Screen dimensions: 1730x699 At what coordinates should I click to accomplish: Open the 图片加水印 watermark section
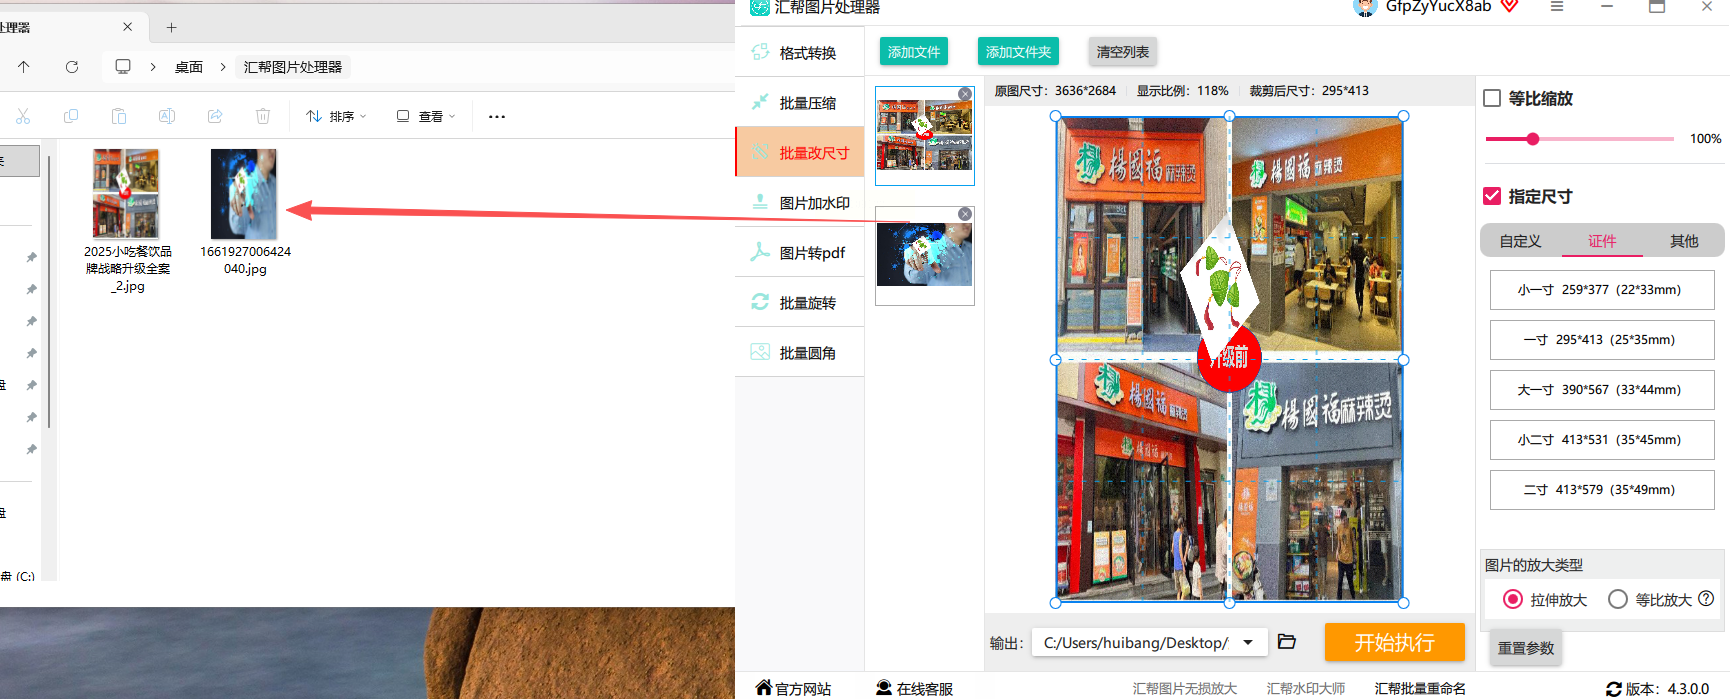(x=800, y=203)
